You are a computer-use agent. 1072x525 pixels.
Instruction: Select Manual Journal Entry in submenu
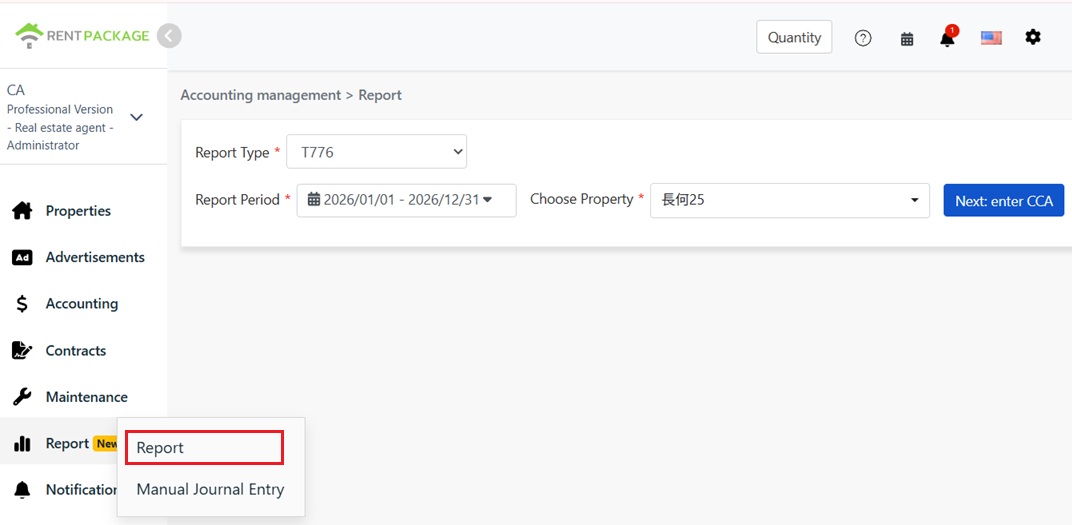(x=210, y=490)
